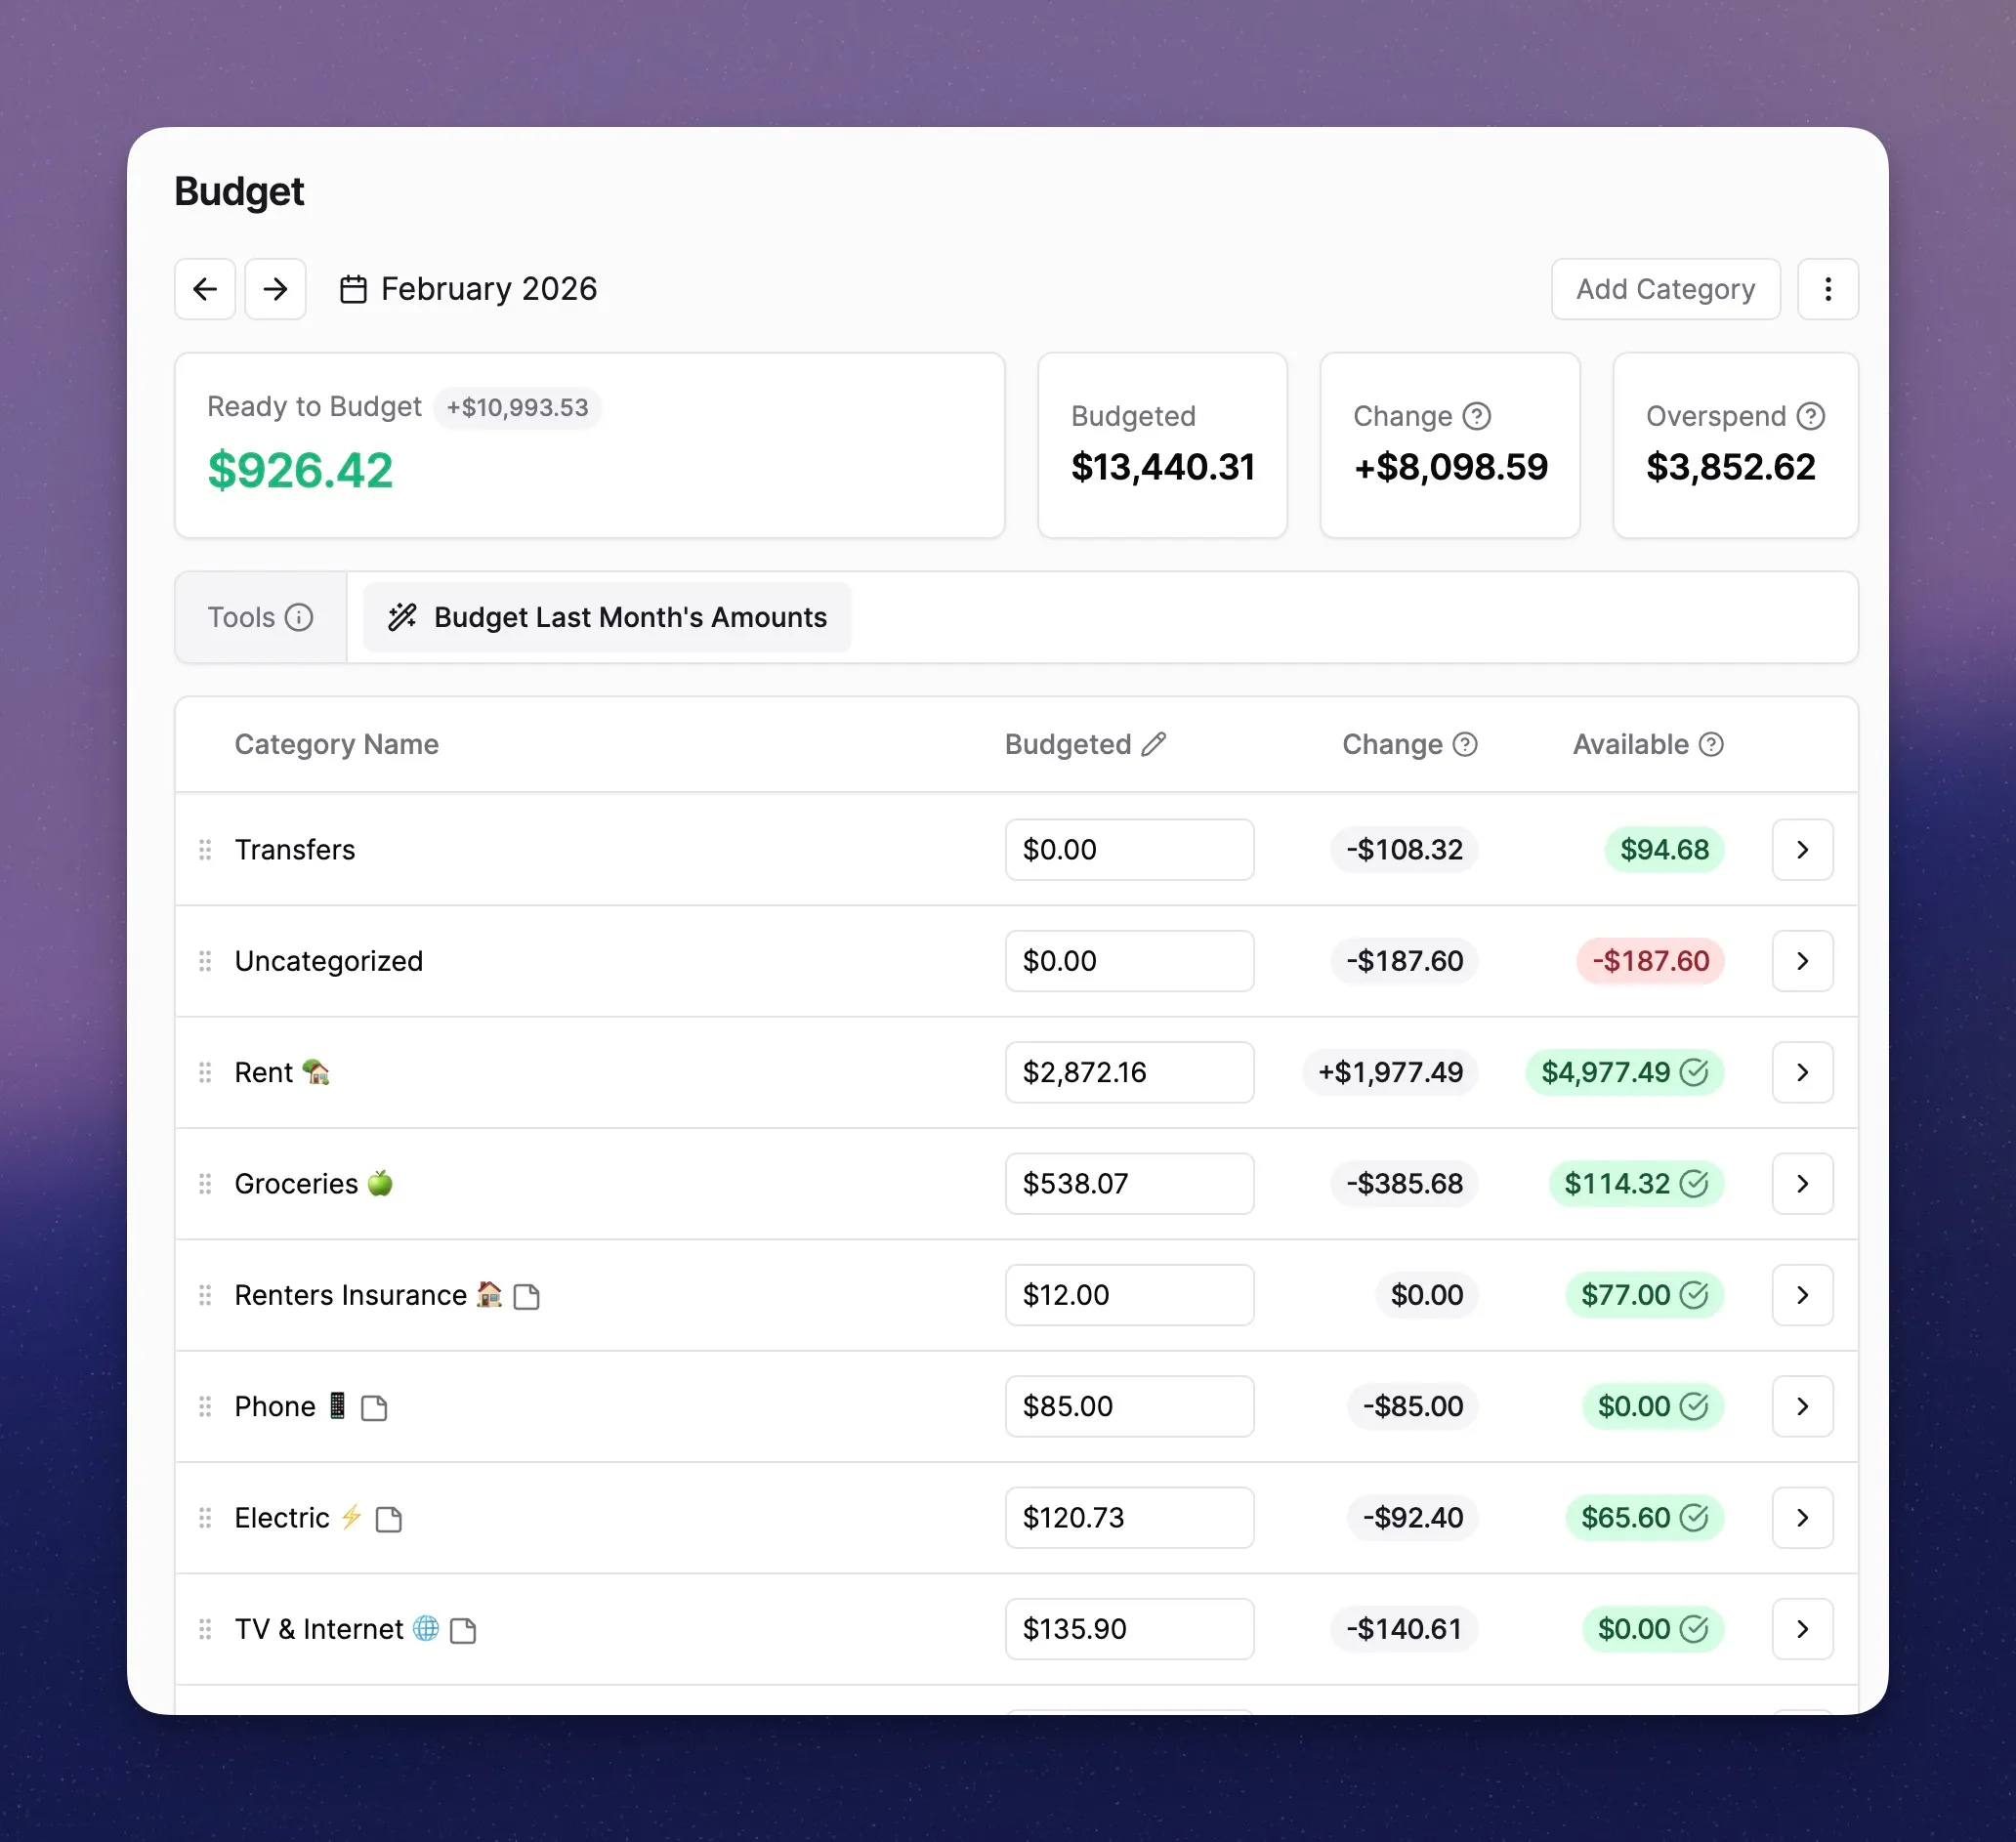Click the drag handle for Groceries row

coord(205,1183)
